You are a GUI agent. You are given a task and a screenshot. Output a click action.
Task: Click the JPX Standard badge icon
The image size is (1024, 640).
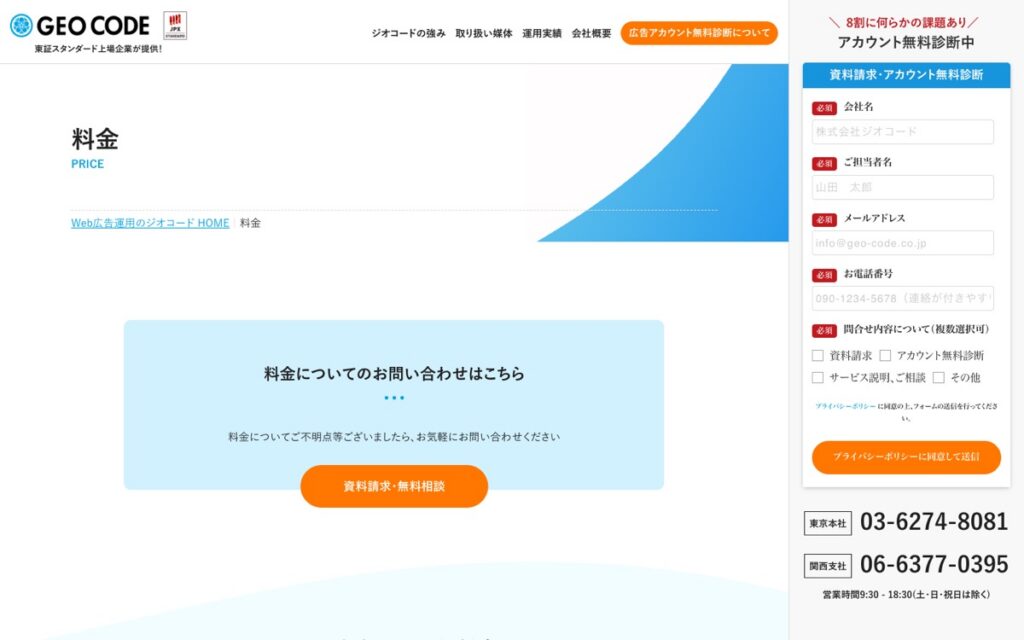coord(175,25)
